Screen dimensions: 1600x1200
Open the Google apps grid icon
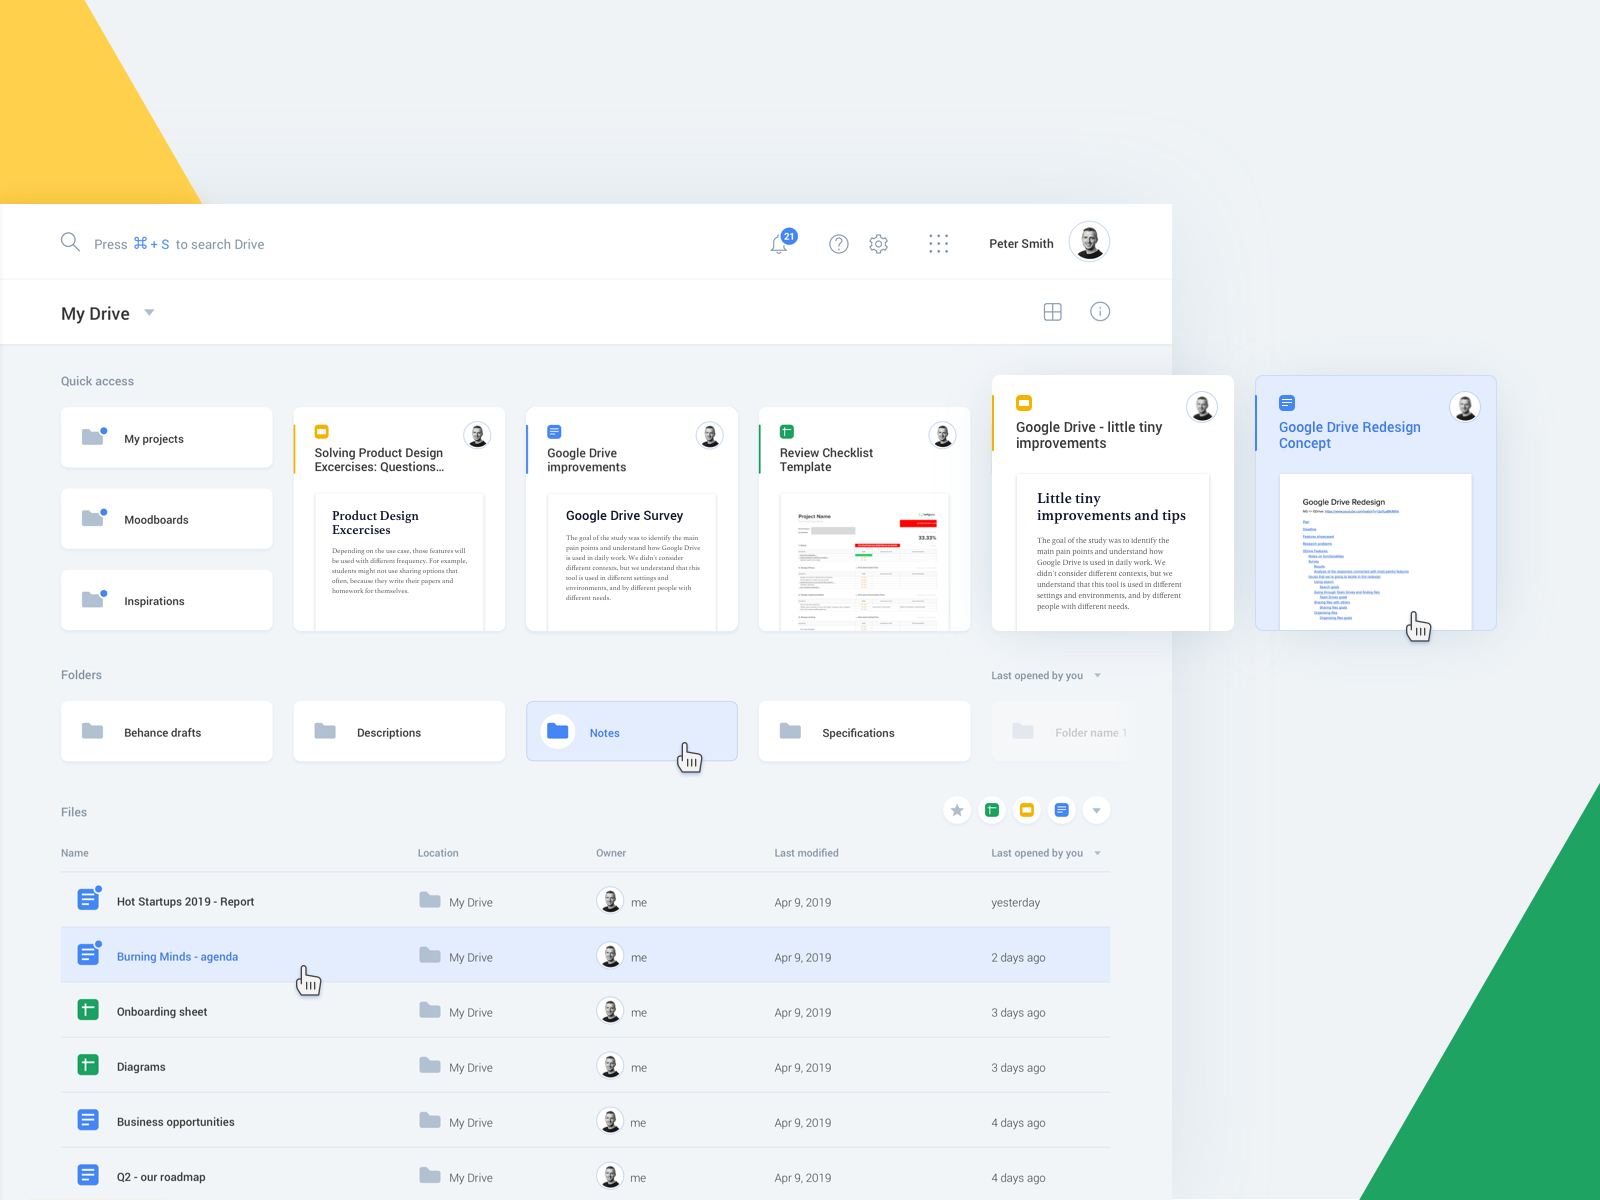tap(938, 243)
